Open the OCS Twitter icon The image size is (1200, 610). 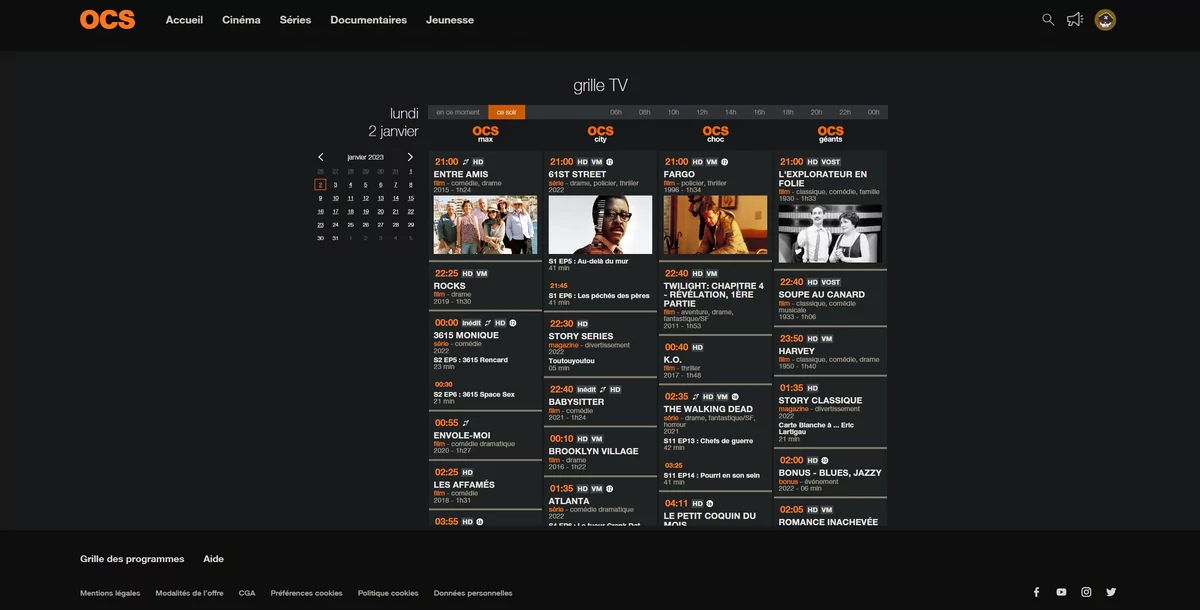1111,592
